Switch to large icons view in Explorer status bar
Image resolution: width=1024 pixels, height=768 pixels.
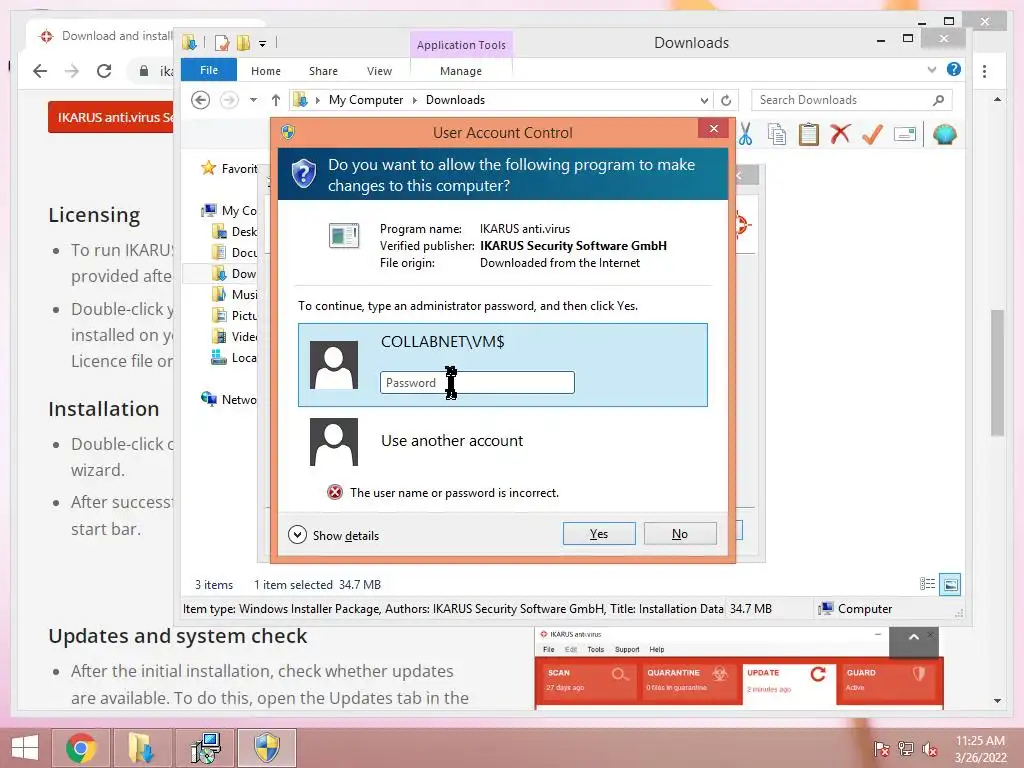click(x=951, y=584)
